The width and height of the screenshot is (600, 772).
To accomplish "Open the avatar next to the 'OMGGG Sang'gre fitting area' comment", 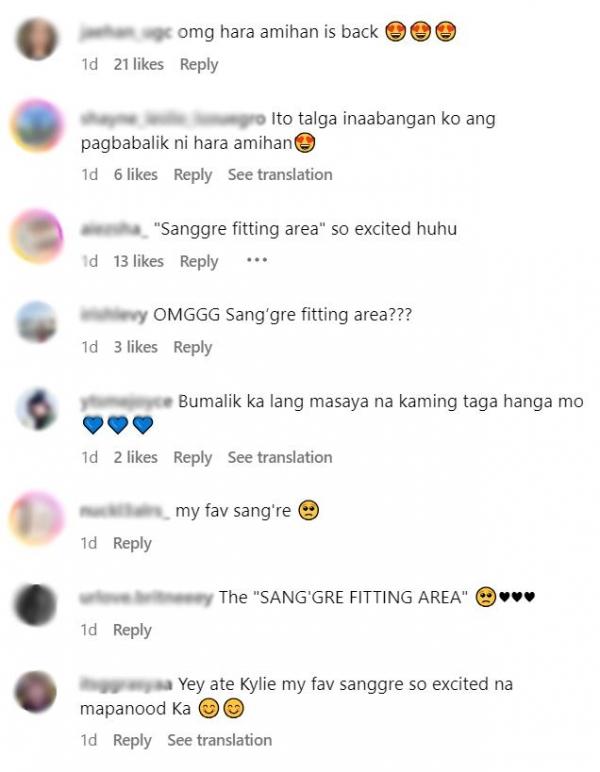I will point(36,322).
